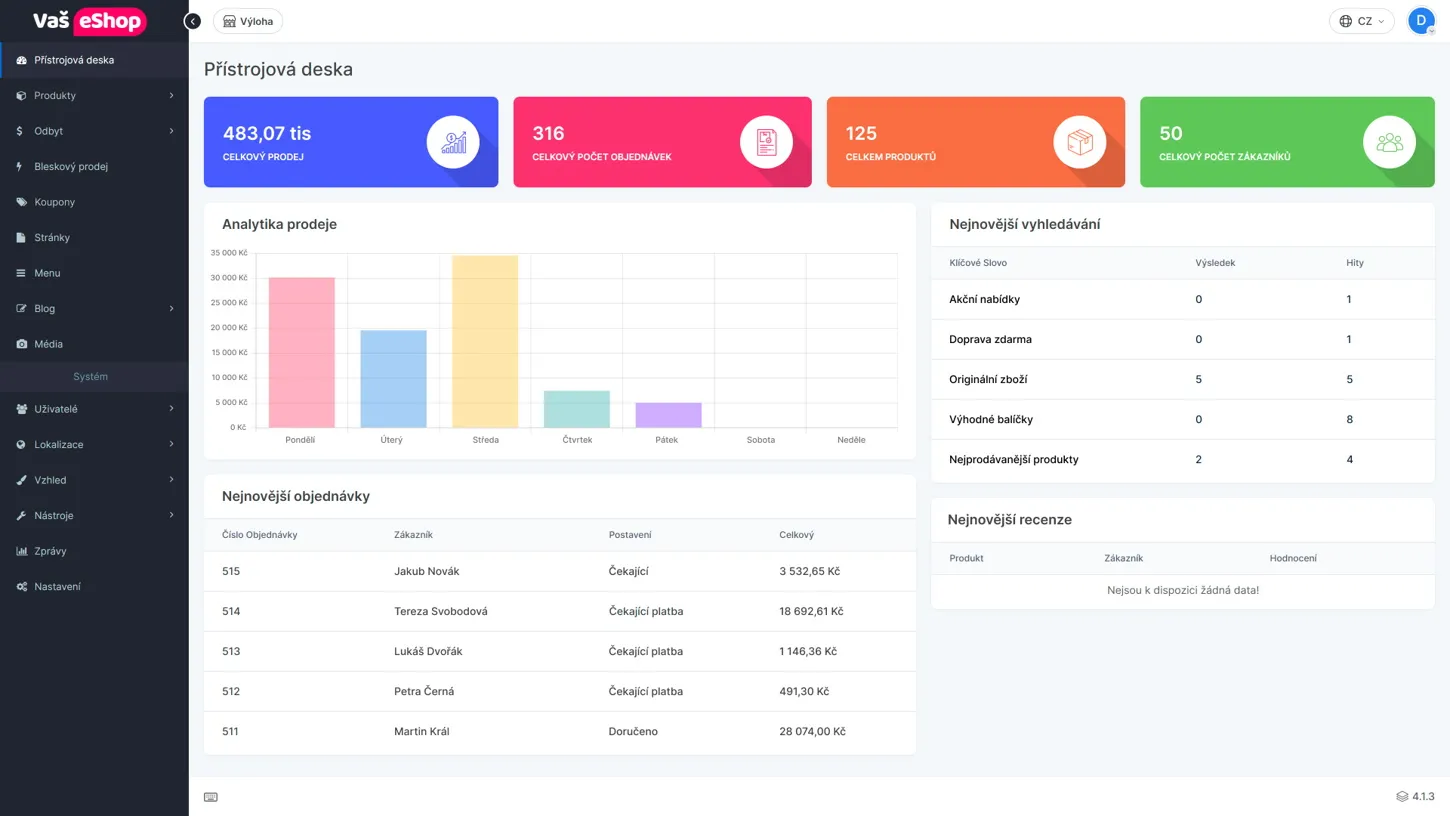
Task: Open the Média library icon
Action: click(20, 343)
